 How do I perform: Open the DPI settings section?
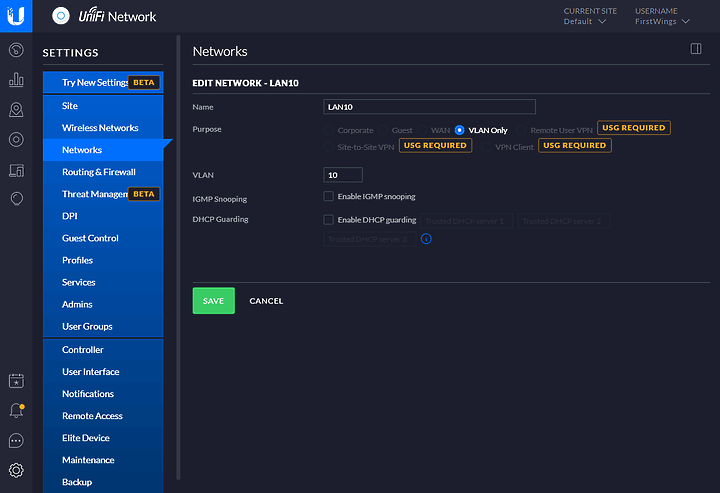click(103, 216)
